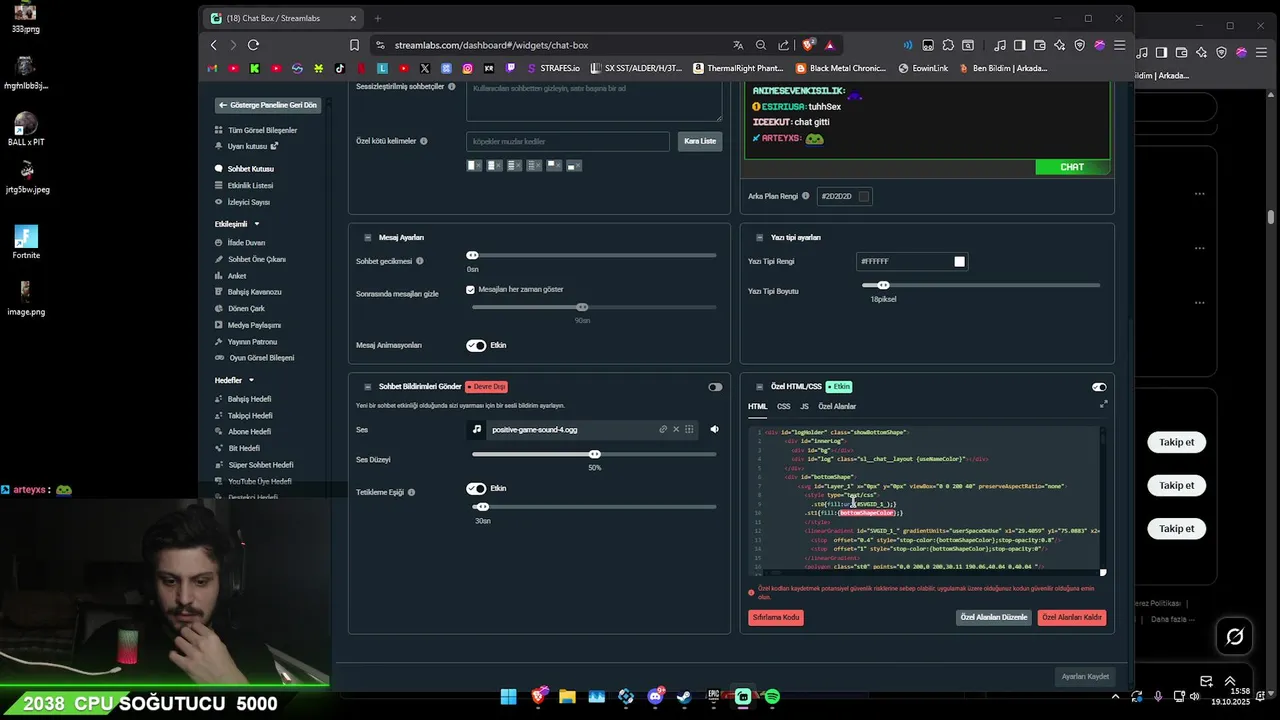Click the Yazı Tipi Boyutu slider handle
The image size is (1280, 720).
pos(883,285)
